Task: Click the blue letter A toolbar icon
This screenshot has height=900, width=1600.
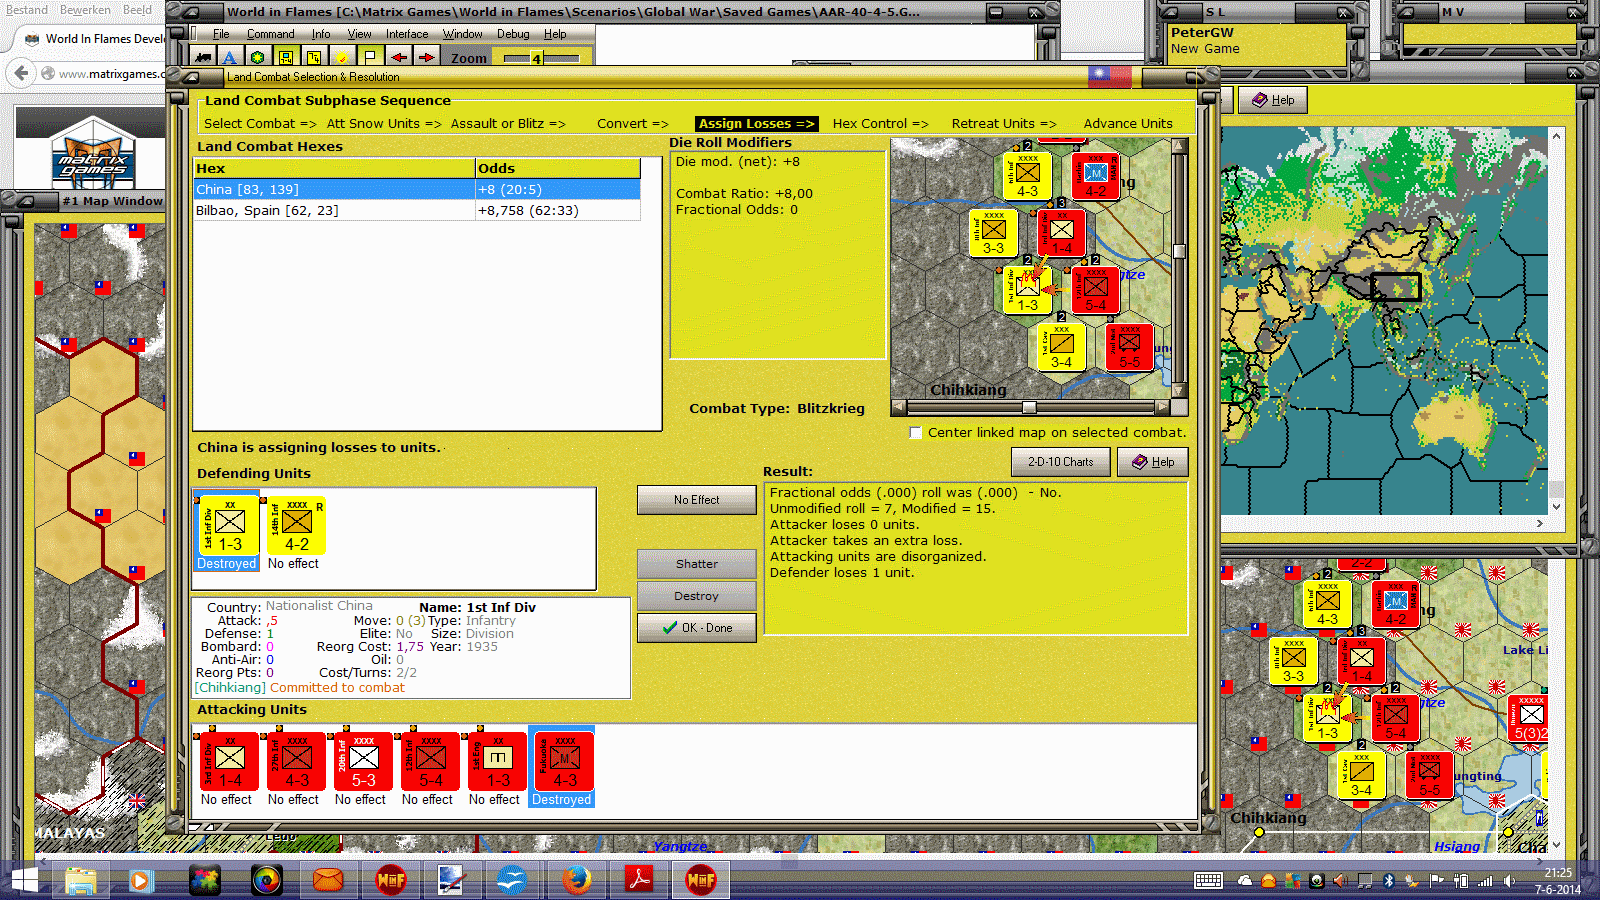Action: point(230,57)
